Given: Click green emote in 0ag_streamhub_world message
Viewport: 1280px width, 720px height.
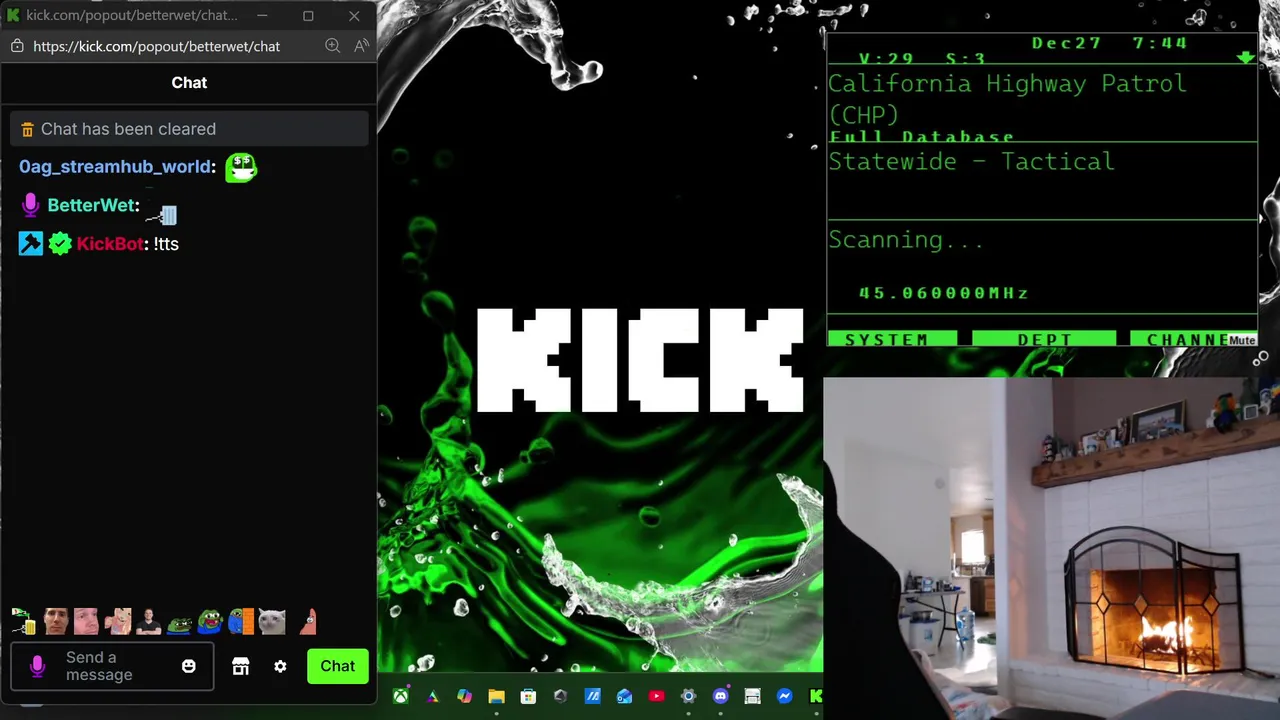Looking at the screenshot, I should [x=241, y=167].
